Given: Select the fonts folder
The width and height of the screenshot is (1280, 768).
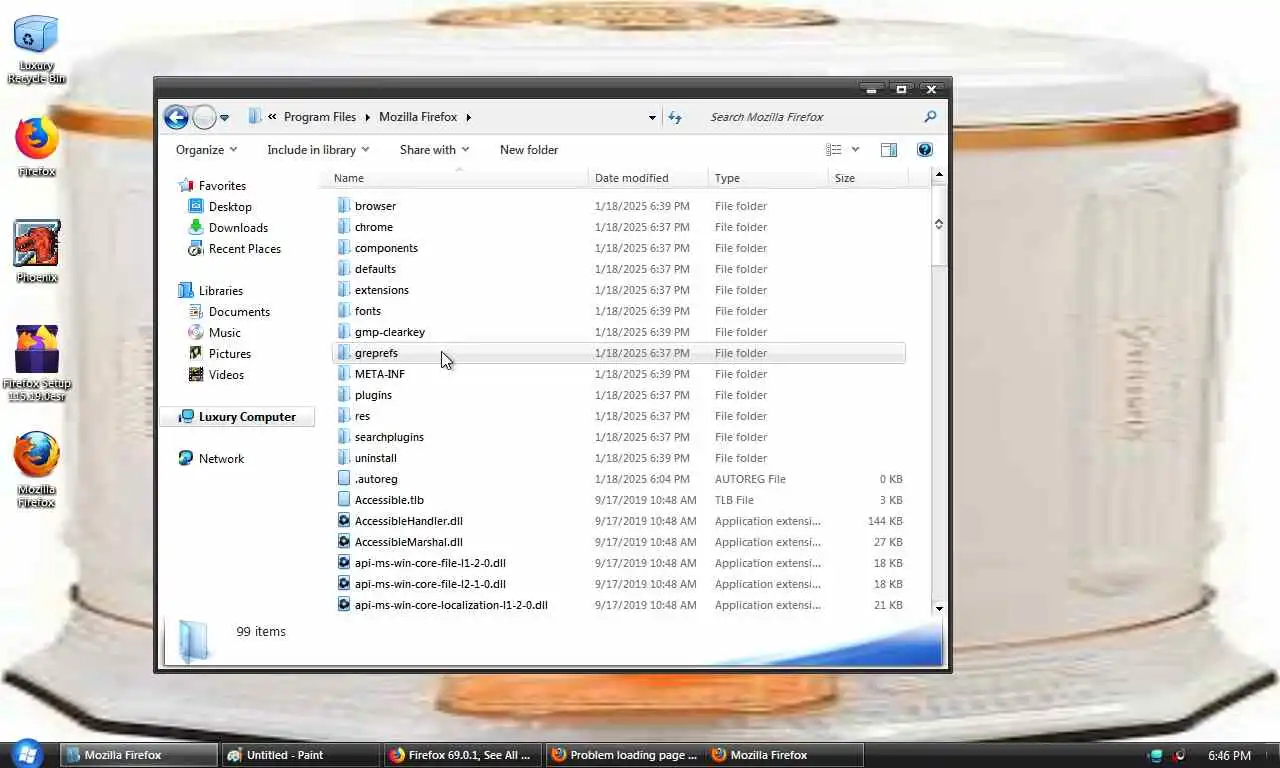Looking at the screenshot, I should (x=367, y=311).
